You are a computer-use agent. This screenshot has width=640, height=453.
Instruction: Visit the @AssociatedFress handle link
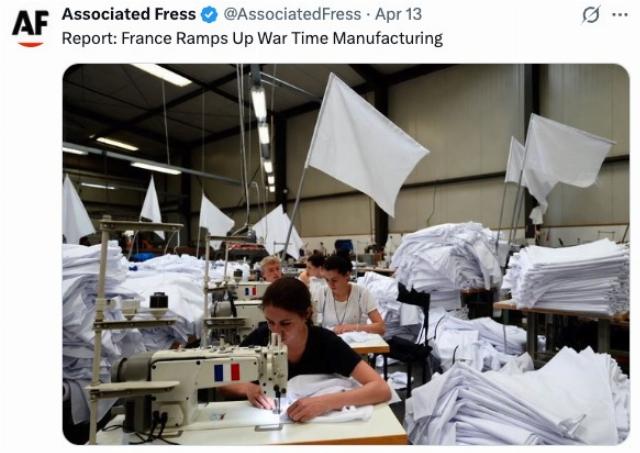click(x=292, y=14)
